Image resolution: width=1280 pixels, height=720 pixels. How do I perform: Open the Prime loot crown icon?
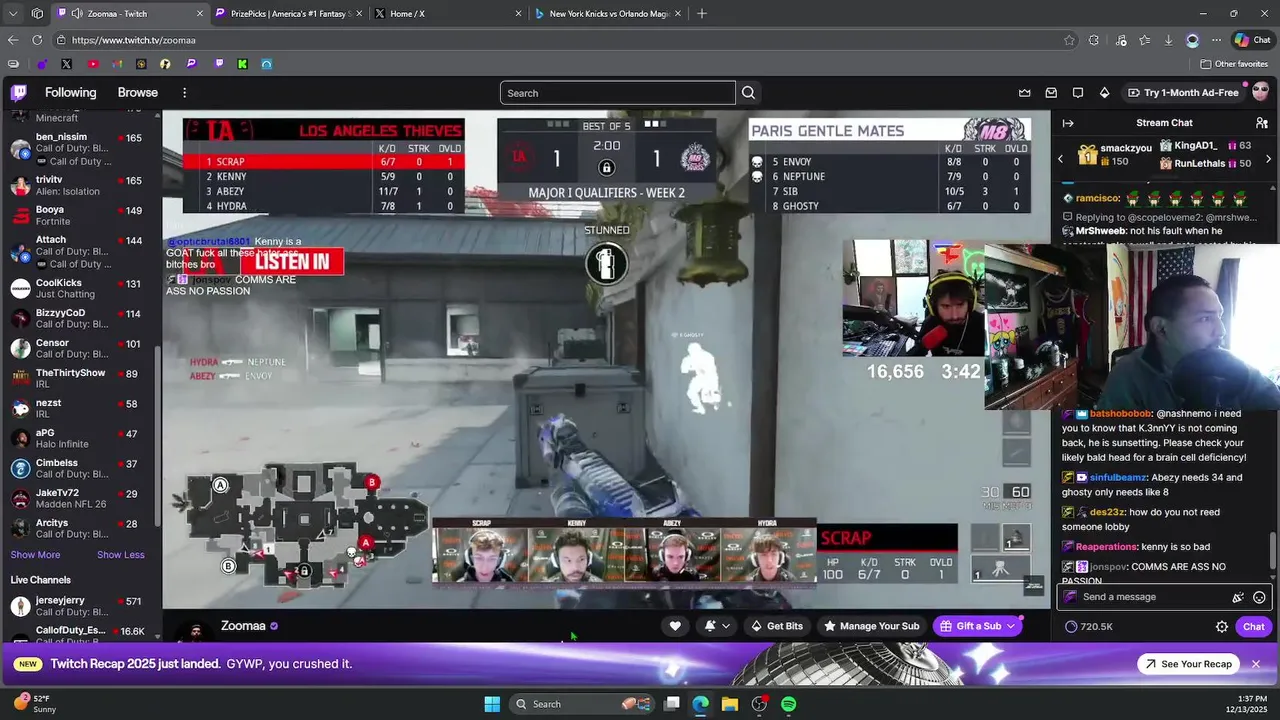click(1025, 93)
